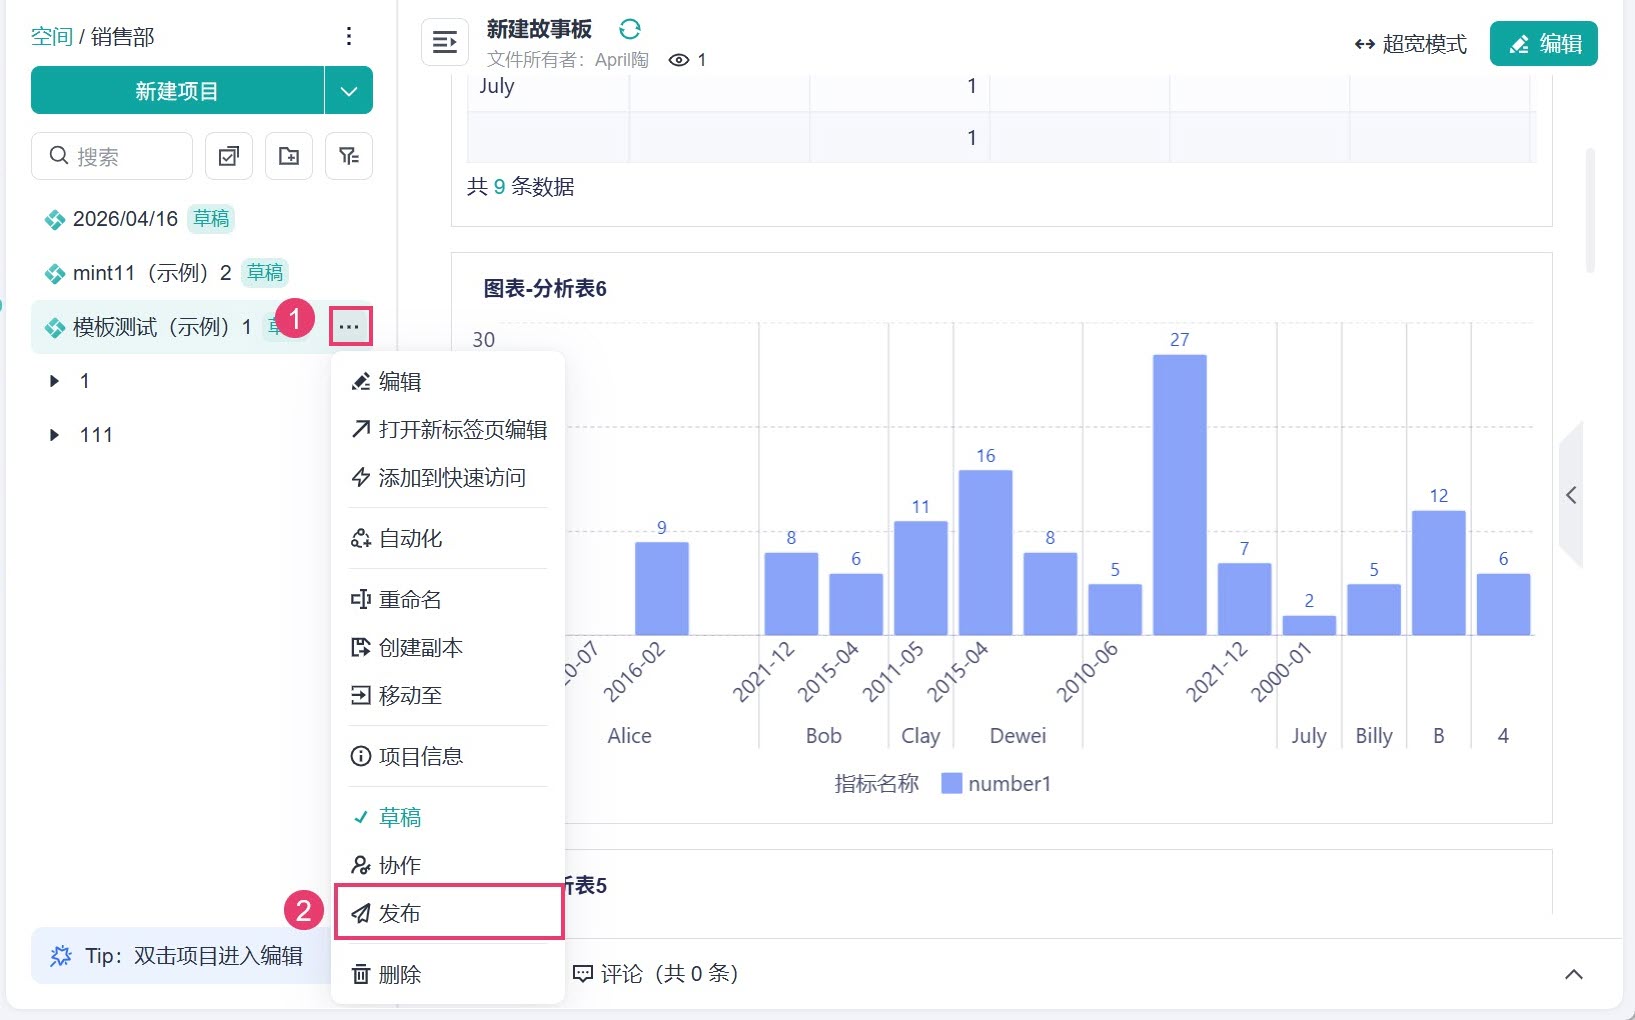The width and height of the screenshot is (1635, 1020).
Task: Expand the folder named 111
Action: pyautogui.click(x=54, y=435)
